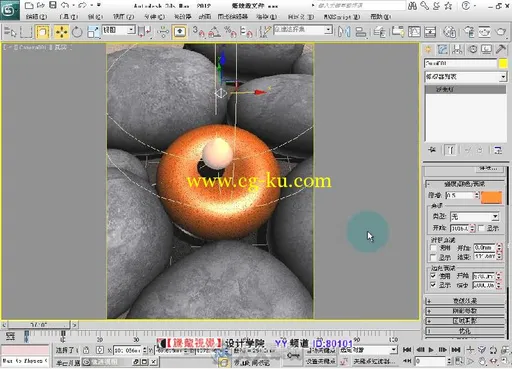This screenshot has height=369, width=512.
Task: Click the Render teapot icon
Action: (500, 32)
